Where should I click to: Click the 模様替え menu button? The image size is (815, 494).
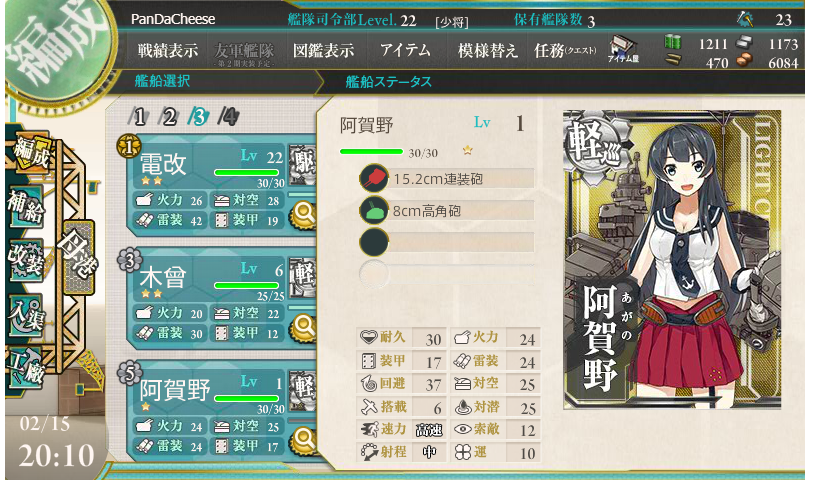pyautogui.click(x=488, y=50)
